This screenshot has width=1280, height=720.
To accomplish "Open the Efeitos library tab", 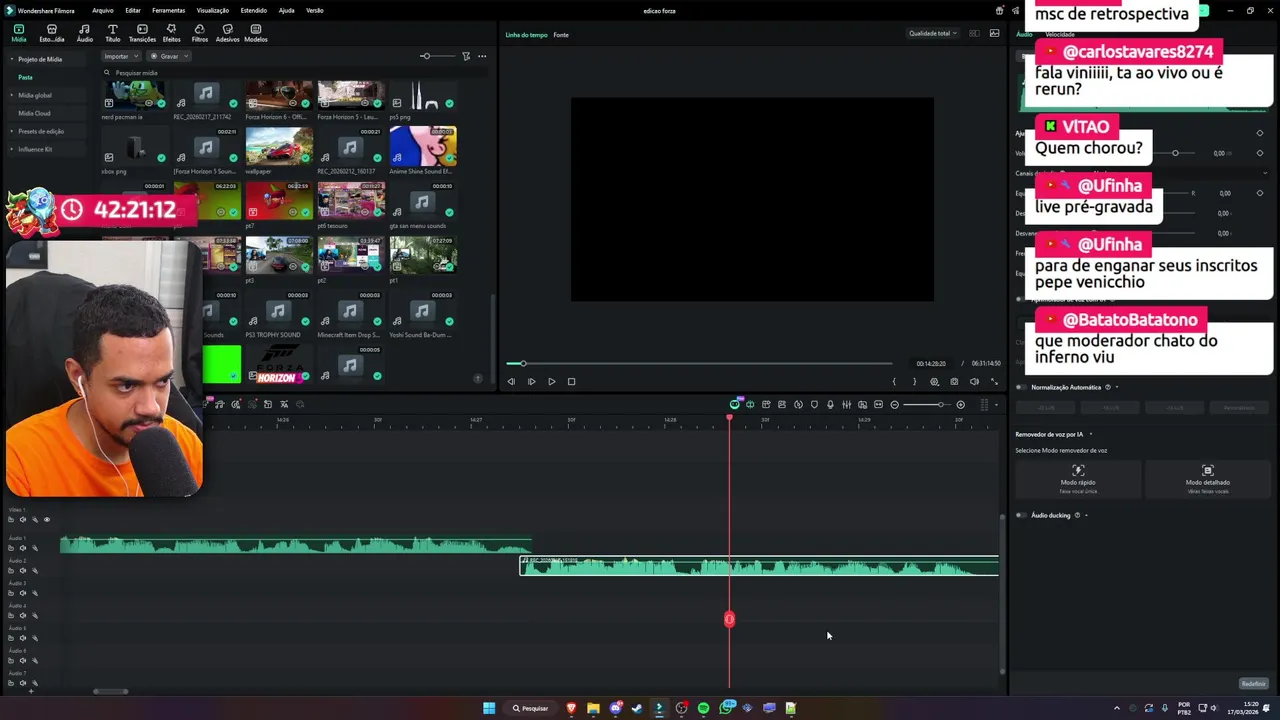I will pos(172,33).
